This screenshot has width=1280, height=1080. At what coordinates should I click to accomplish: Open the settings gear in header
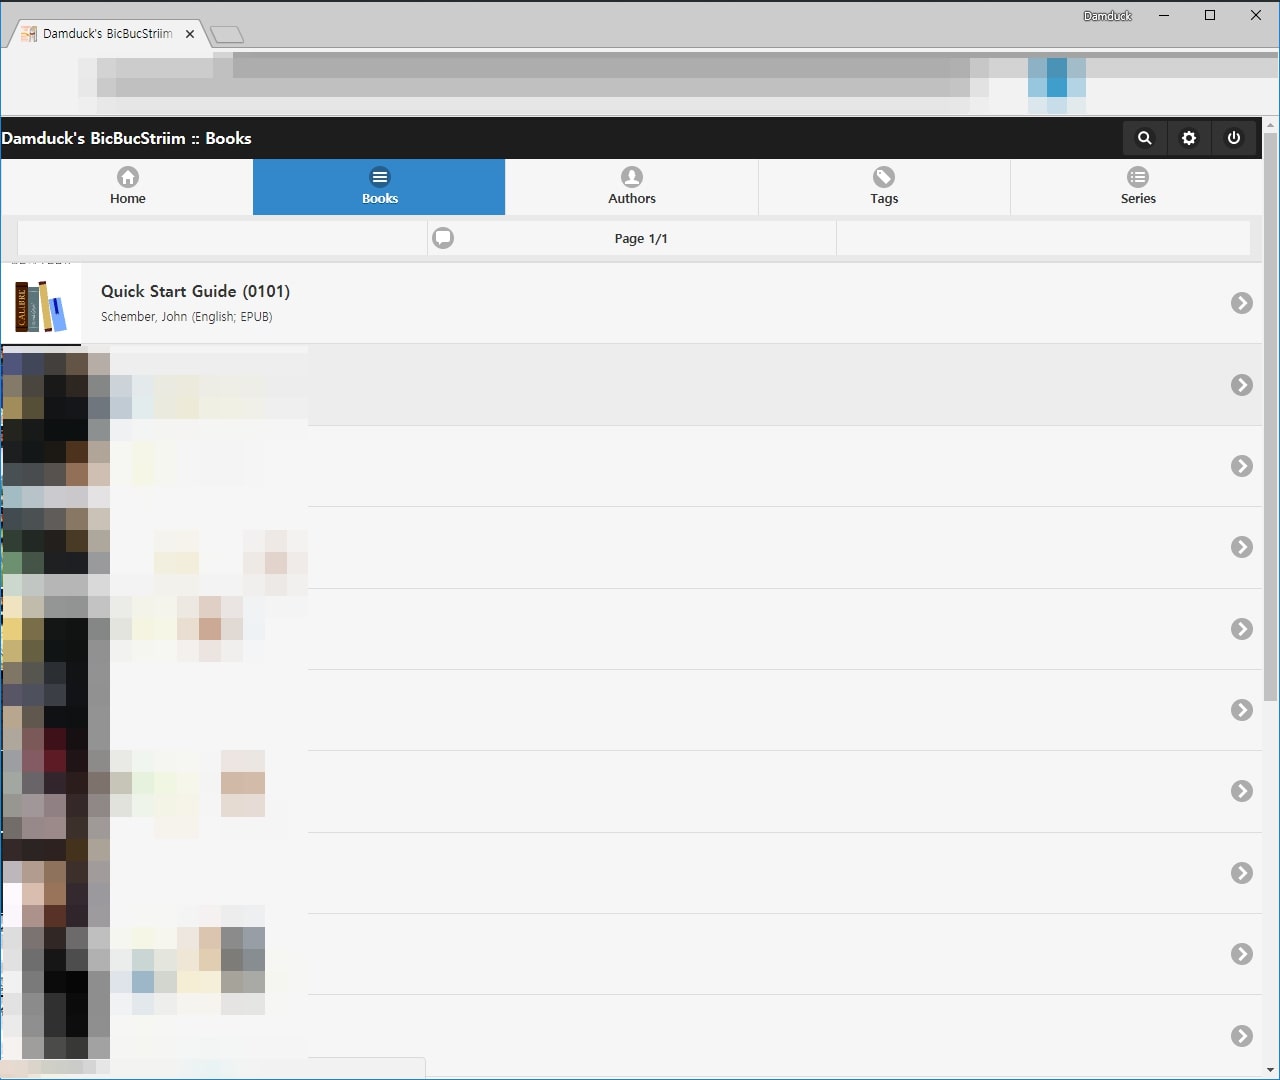tap(1189, 138)
